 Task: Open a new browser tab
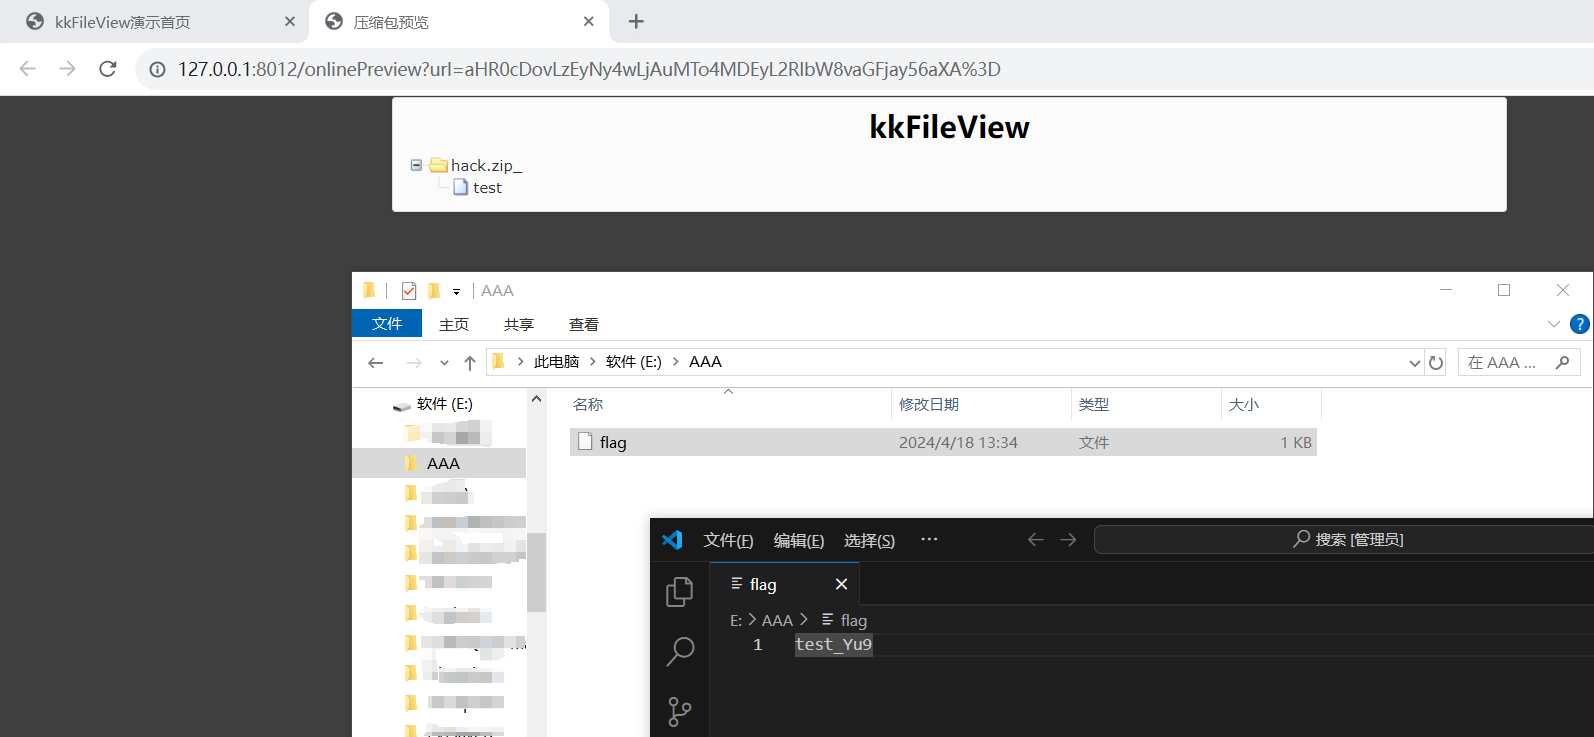(636, 21)
